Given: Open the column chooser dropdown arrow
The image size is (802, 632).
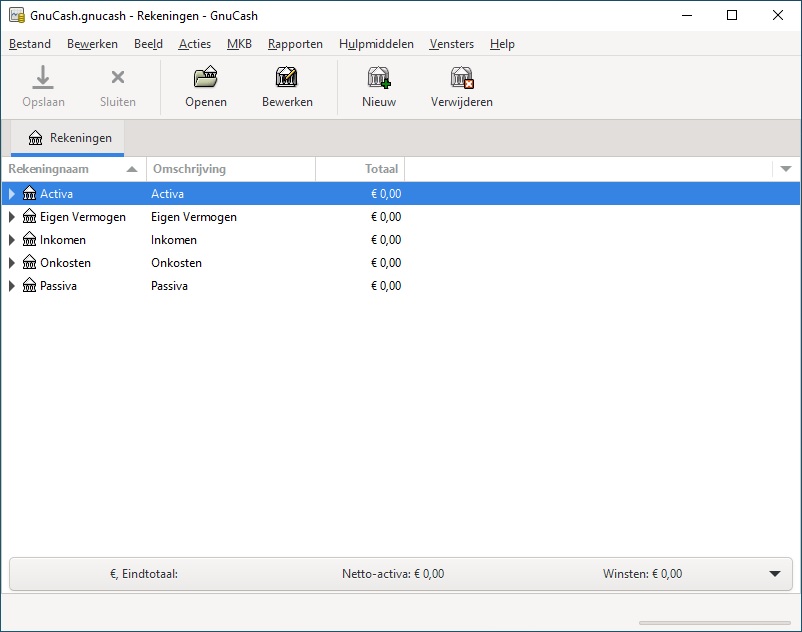Looking at the screenshot, I should (x=786, y=169).
